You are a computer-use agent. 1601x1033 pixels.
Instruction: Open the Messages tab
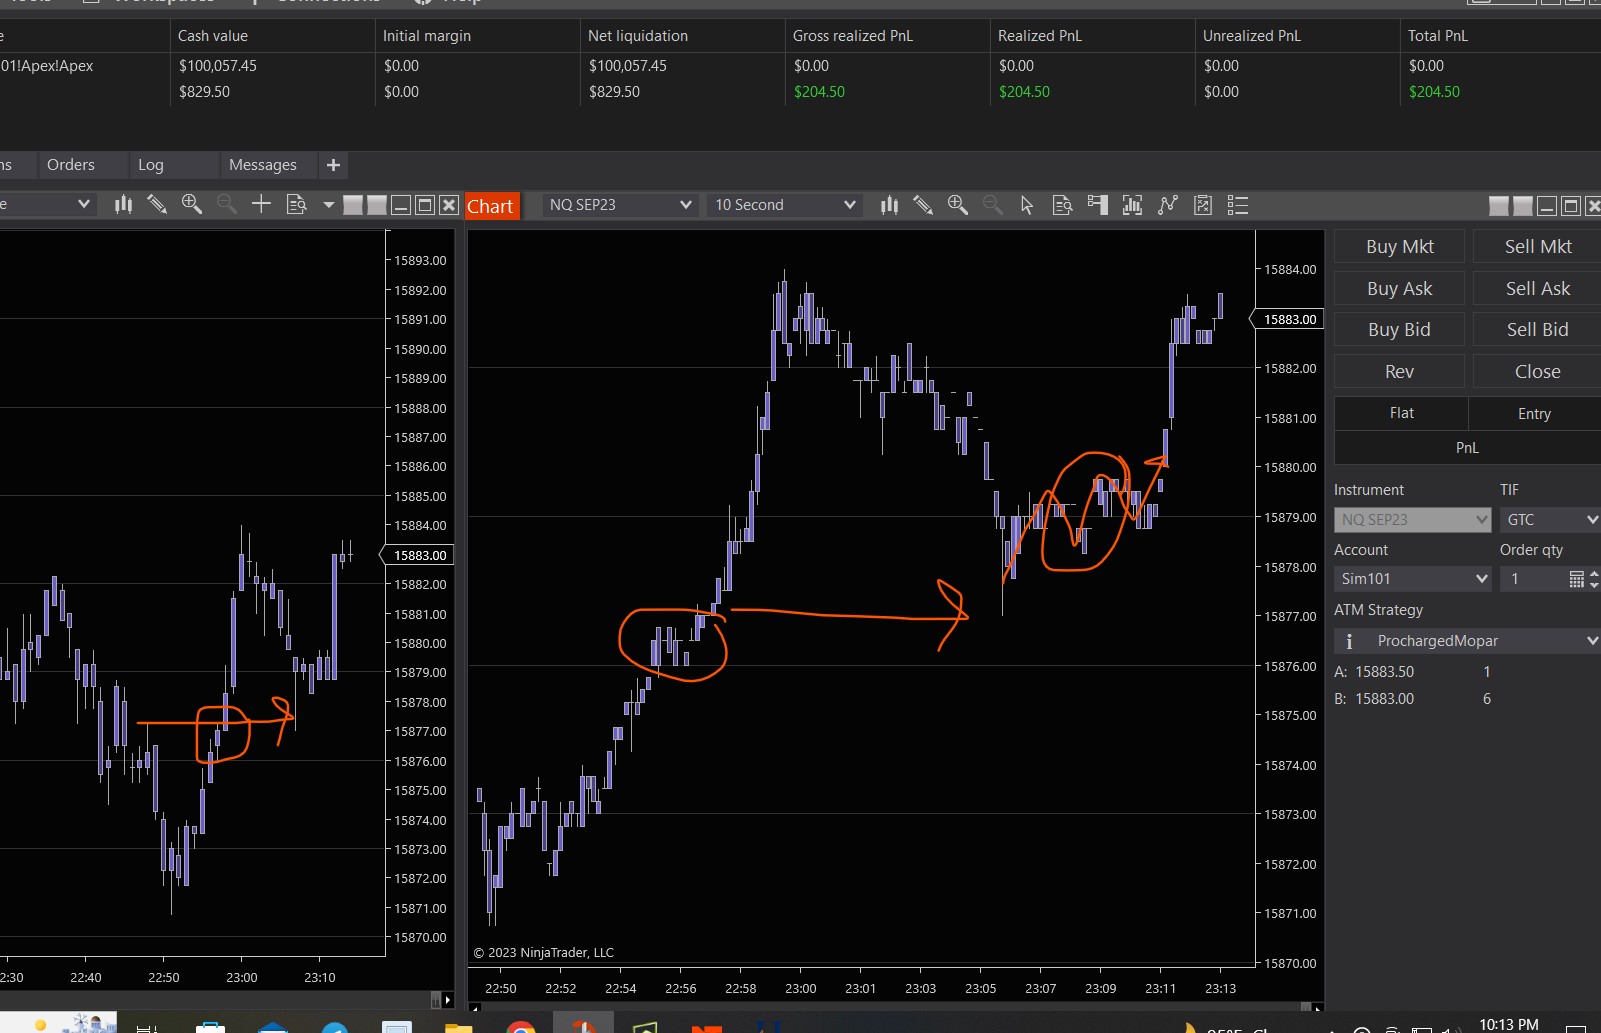262,165
